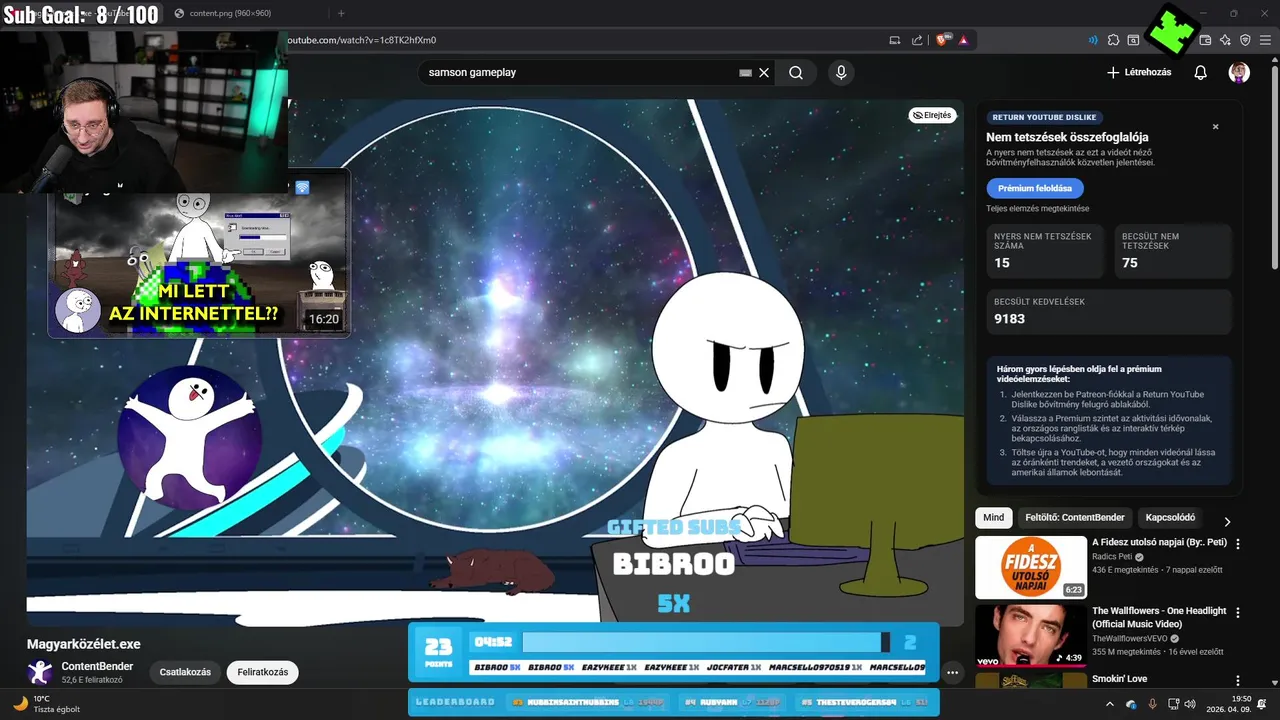
Task: Click the 'Teljes elemzés megtekintése' link
Action: (1037, 209)
